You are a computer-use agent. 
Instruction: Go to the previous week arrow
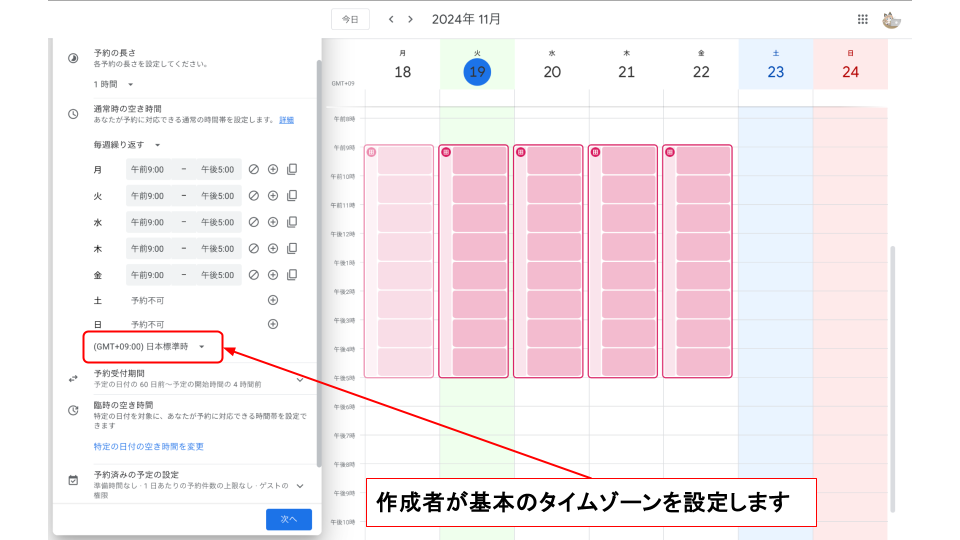coord(391,19)
